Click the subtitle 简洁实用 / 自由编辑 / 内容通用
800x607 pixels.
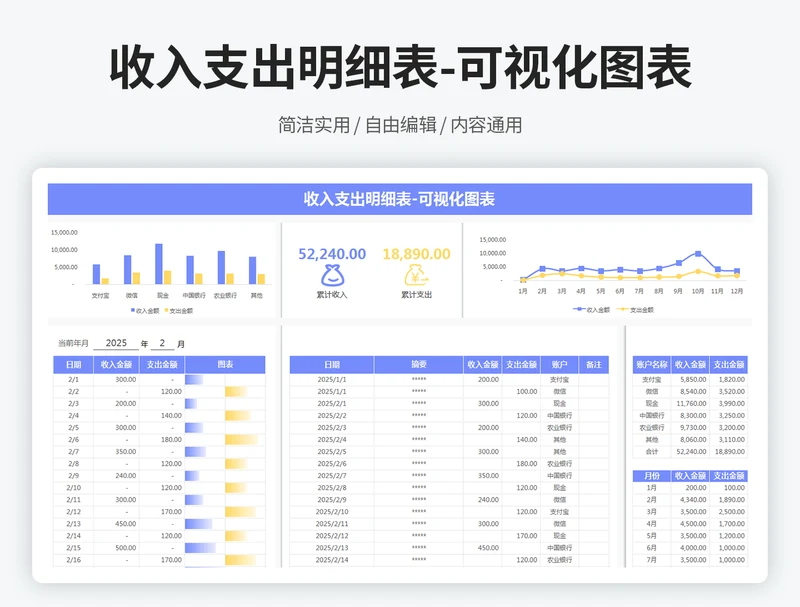(401, 125)
